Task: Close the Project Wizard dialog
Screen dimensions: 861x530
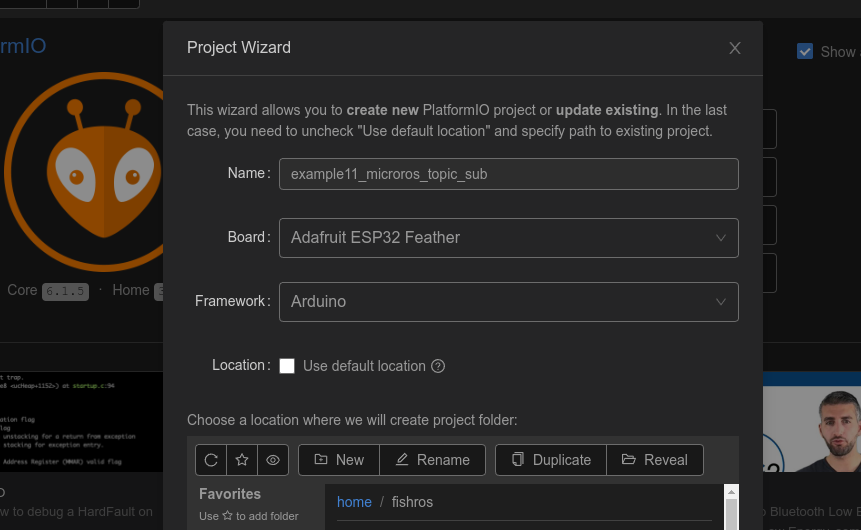Action: tap(735, 48)
